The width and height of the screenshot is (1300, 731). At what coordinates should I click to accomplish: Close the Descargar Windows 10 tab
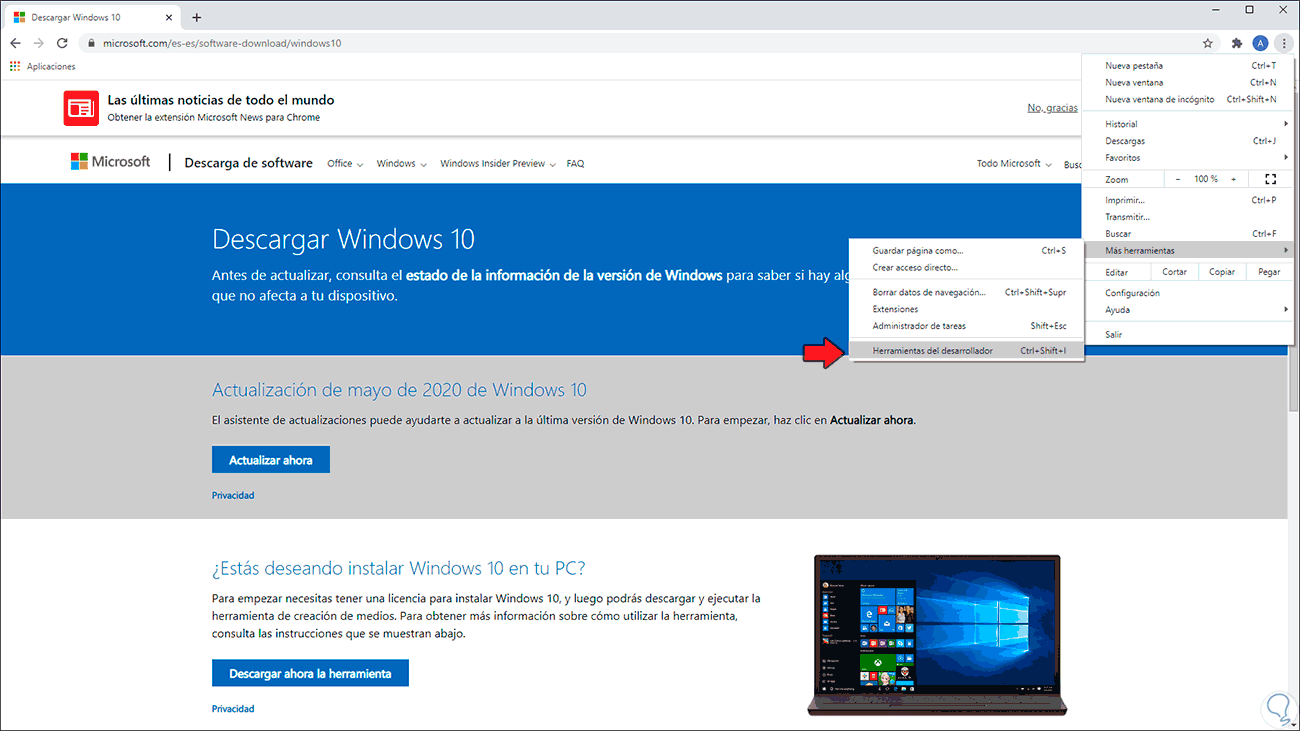pos(168,17)
